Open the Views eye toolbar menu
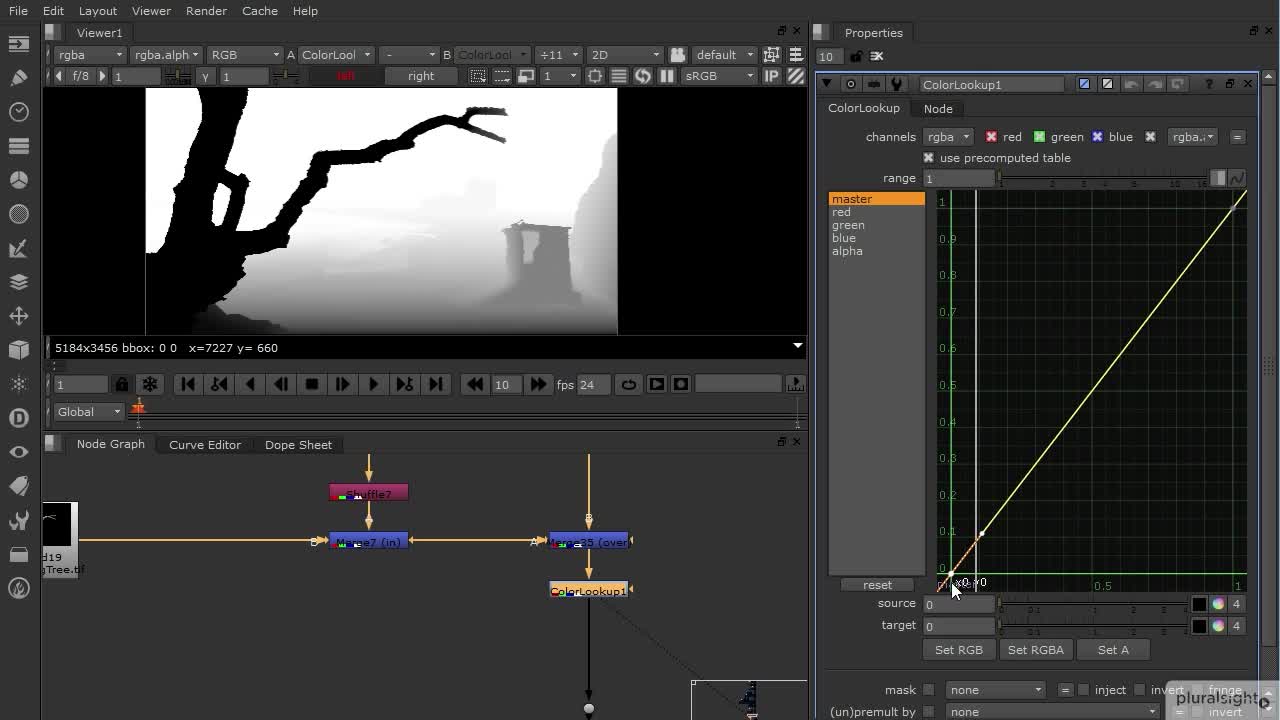The image size is (1280, 720). tap(18, 452)
